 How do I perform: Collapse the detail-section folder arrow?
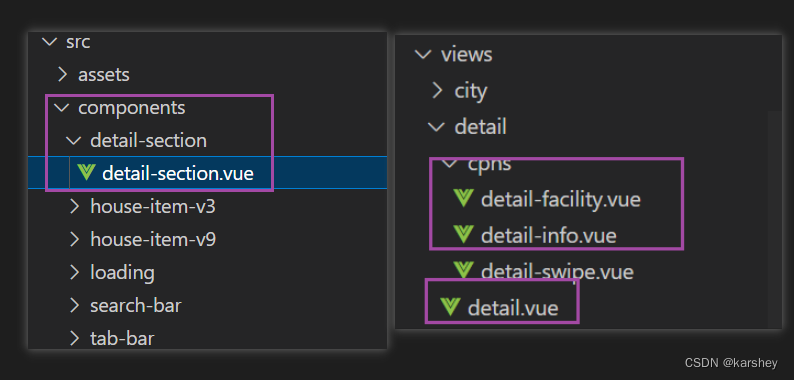74,140
